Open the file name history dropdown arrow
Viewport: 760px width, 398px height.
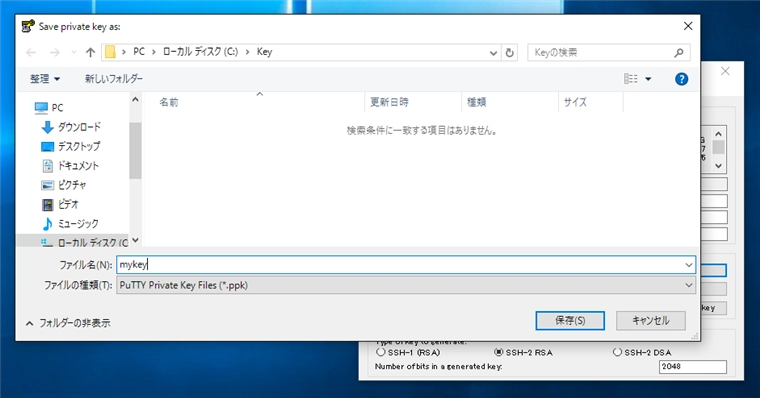pos(689,265)
